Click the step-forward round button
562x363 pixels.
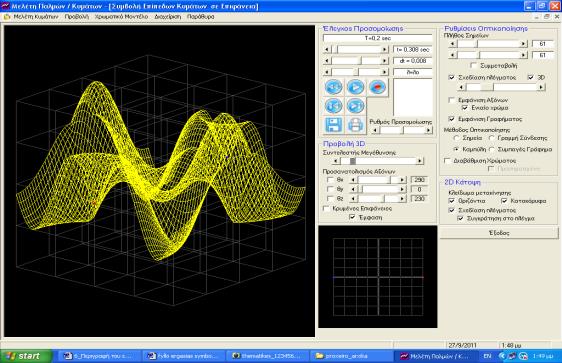(355, 106)
